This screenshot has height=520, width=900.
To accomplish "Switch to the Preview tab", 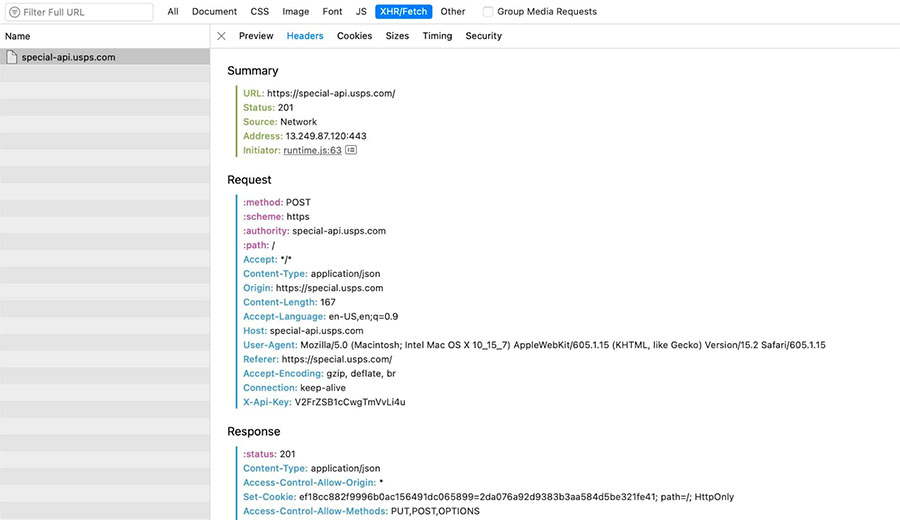I will pos(256,36).
